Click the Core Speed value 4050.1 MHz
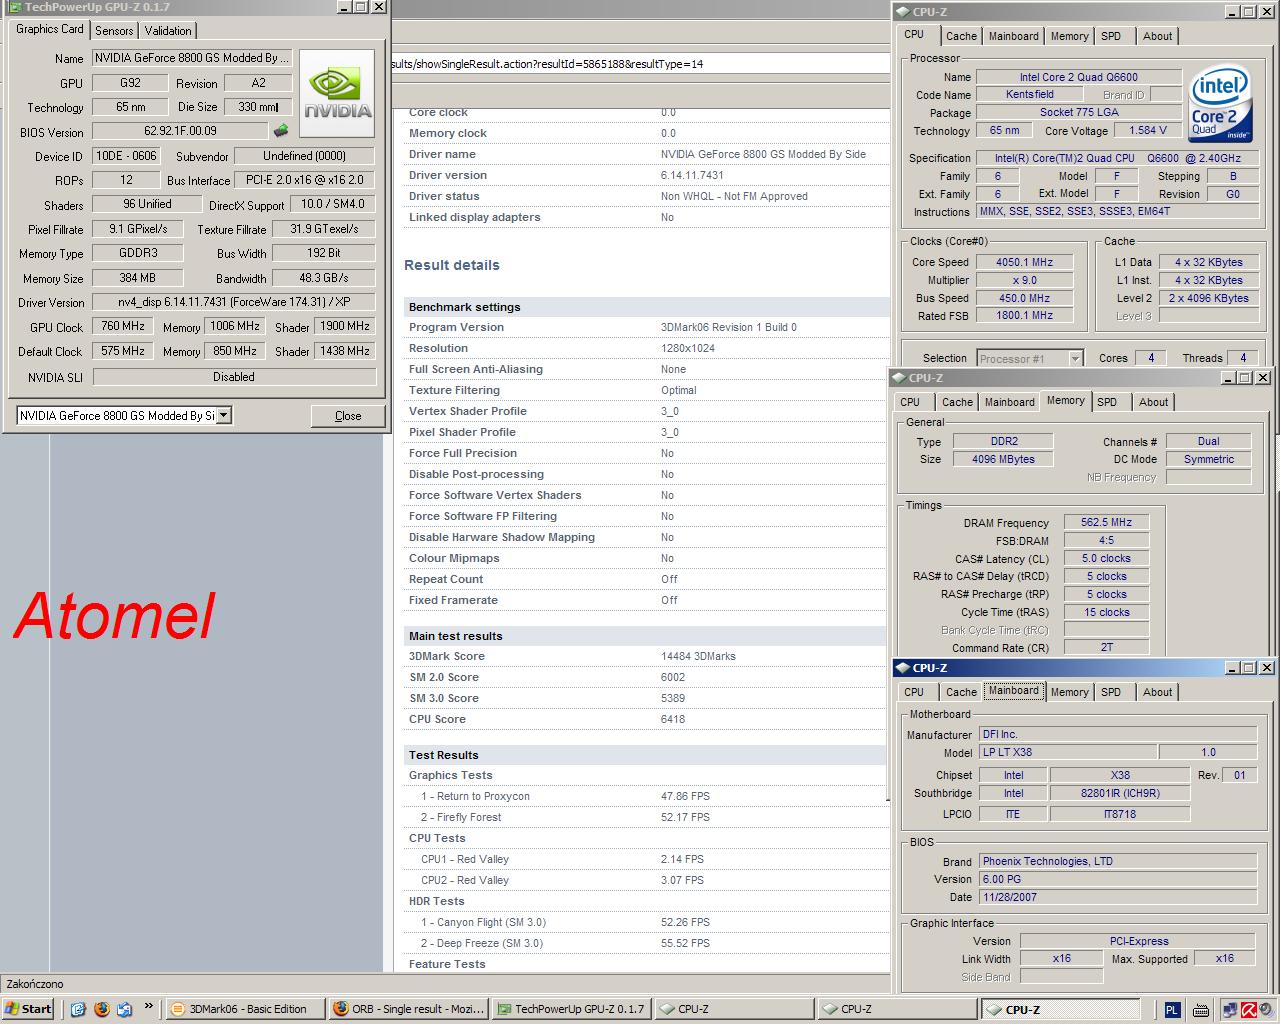The height and width of the screenshot is (1024, 1280). 1025,262
